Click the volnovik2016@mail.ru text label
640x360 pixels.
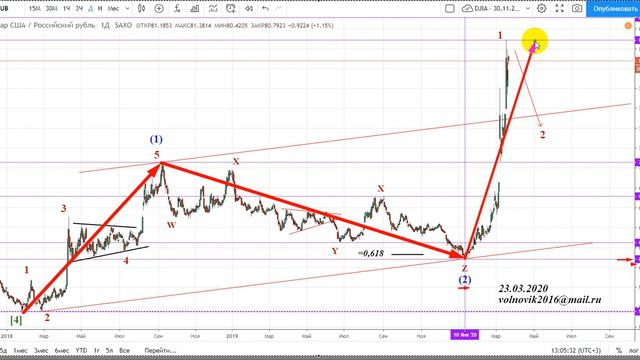pos(549,300)
